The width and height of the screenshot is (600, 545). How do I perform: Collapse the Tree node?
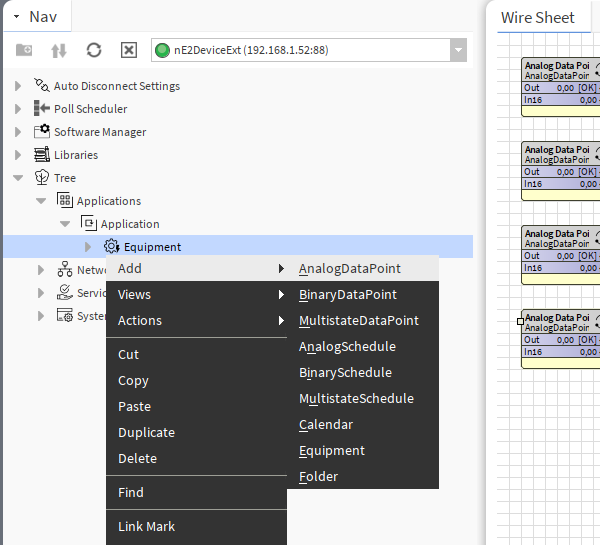[x=18, y=178]
